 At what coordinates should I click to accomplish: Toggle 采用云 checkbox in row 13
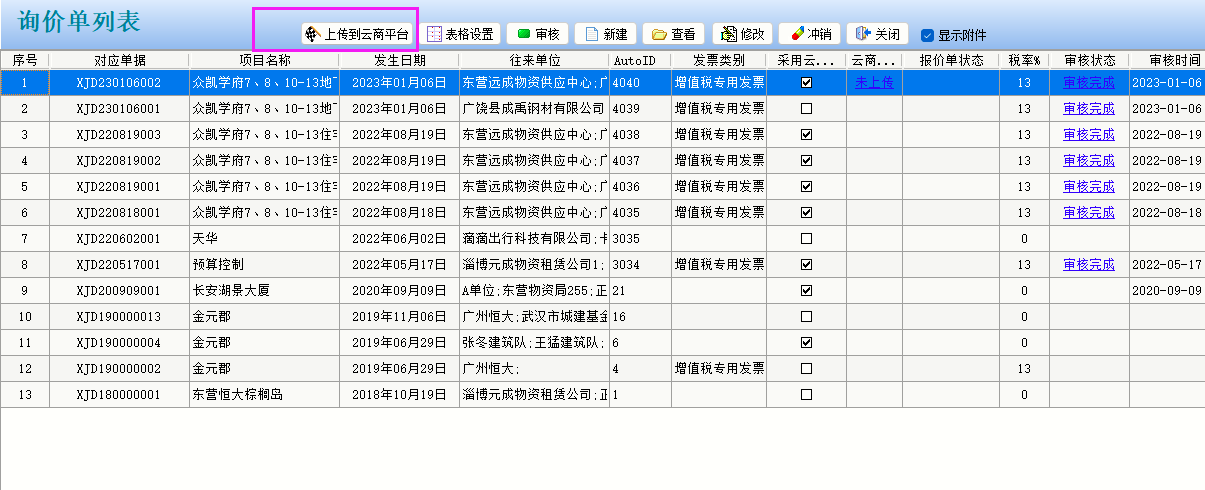(x=806, y=395)
